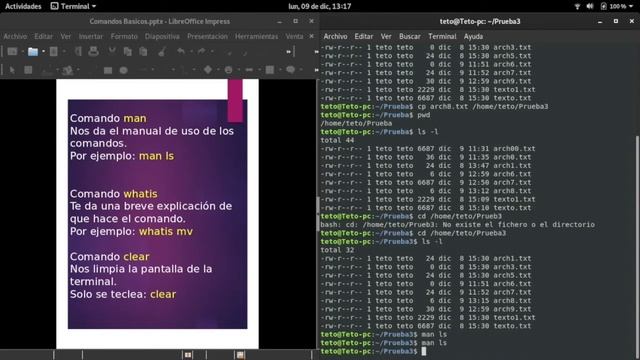
Task: Click the Export as PDF icon
Action: pyautogui.click(x=78, y=51)
